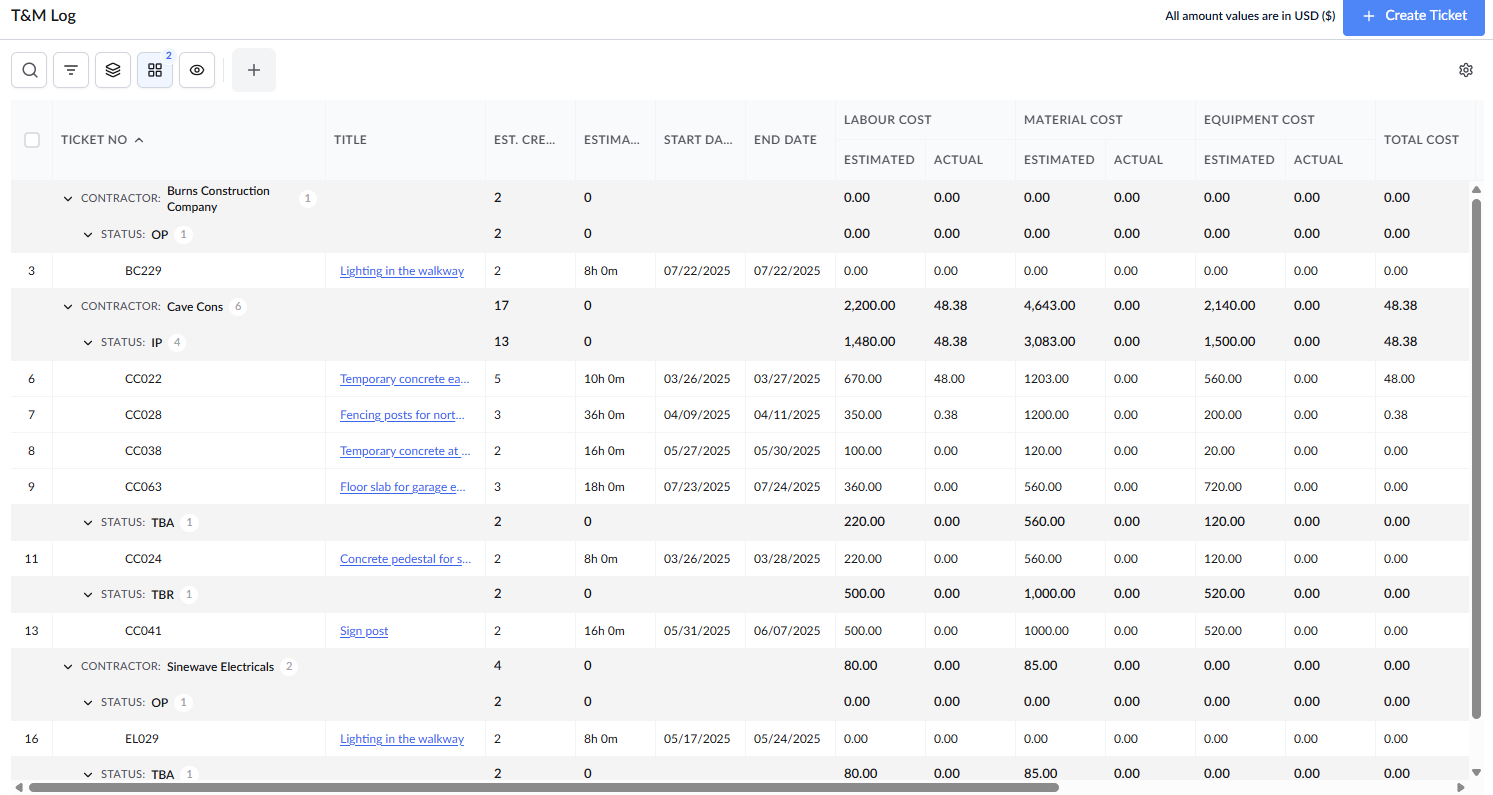This screenshot has height=795, width=1493.
Task: Open the Sign post ticket link
Action: [364, 631]
